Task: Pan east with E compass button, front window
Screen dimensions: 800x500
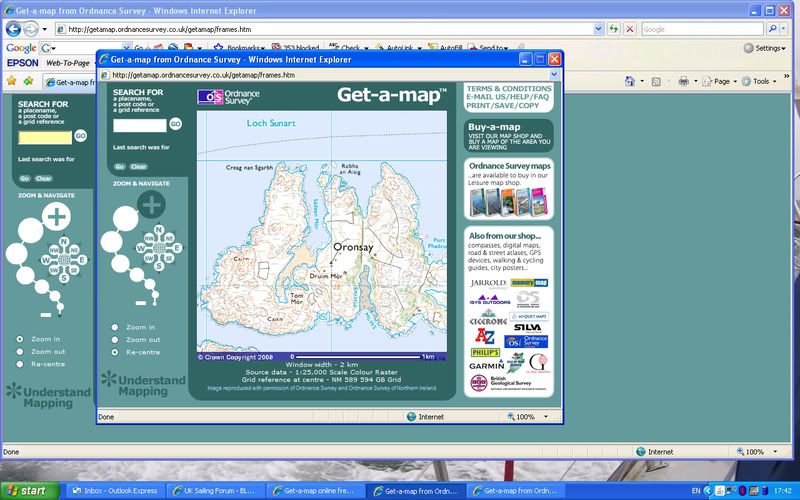Action: point(178,248)
